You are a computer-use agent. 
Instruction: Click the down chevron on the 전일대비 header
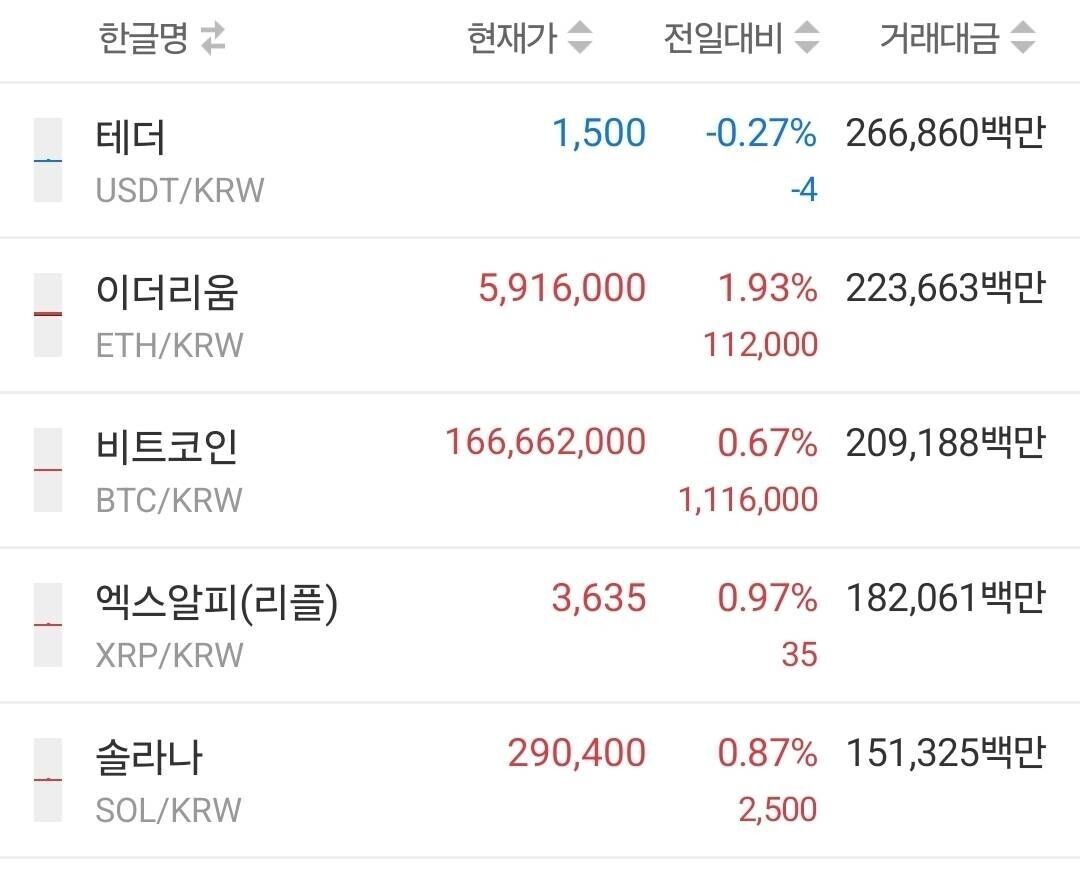(805, 46)
